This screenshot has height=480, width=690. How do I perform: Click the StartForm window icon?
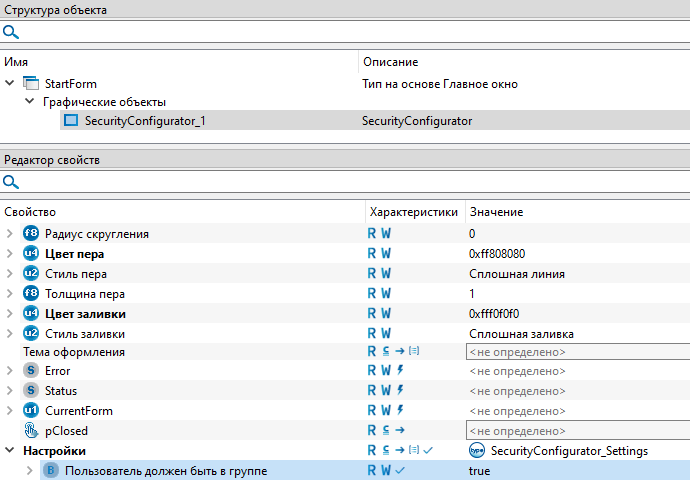(x=30, y=83)
